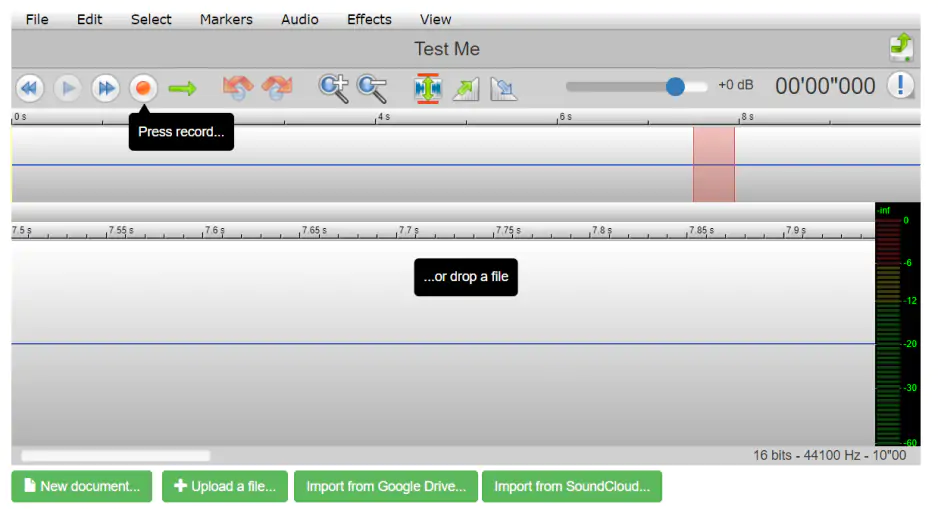Open the Markers menu
Image resolution: width=938 pixels, height=509 pixels.
pyautogui.click(x=226, y=19)
